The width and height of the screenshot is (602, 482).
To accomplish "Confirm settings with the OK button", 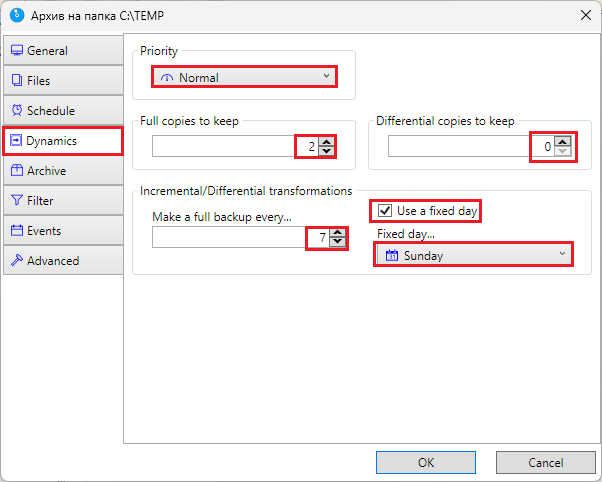I will (426, 462).
